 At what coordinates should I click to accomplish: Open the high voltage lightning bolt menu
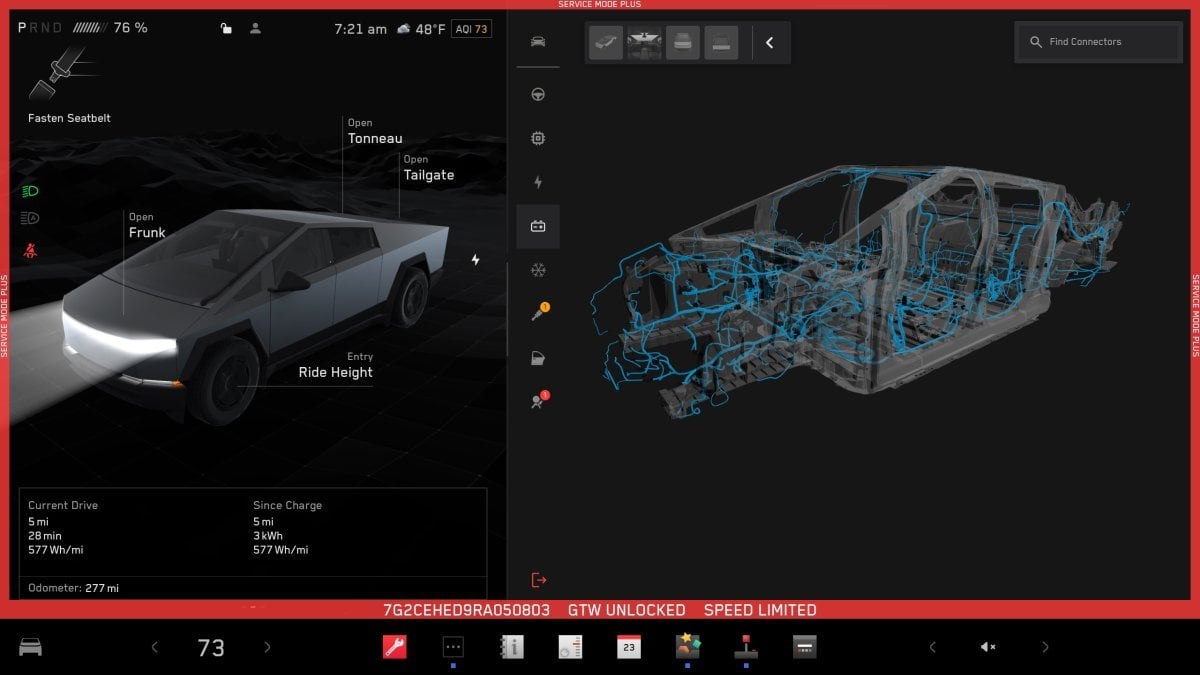coord(538,182)
